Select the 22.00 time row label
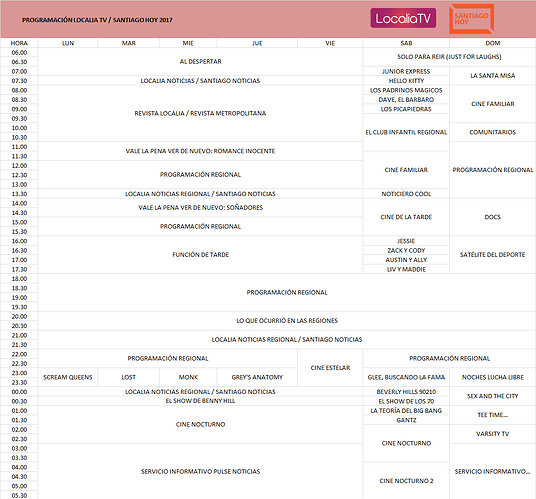This screenshot has width=536, height=499. 19,354
